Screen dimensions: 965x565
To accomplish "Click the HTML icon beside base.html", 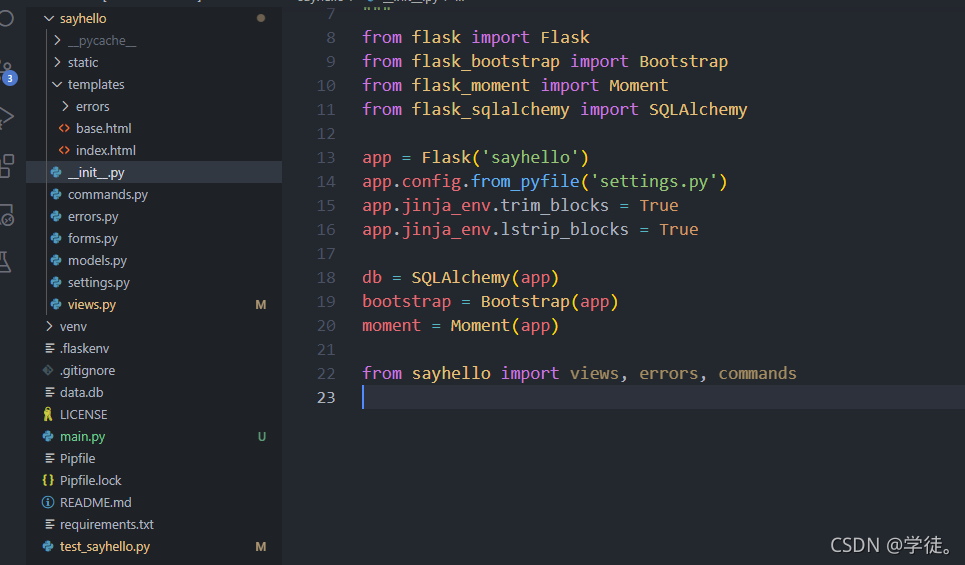I will [x=64, y=128].
